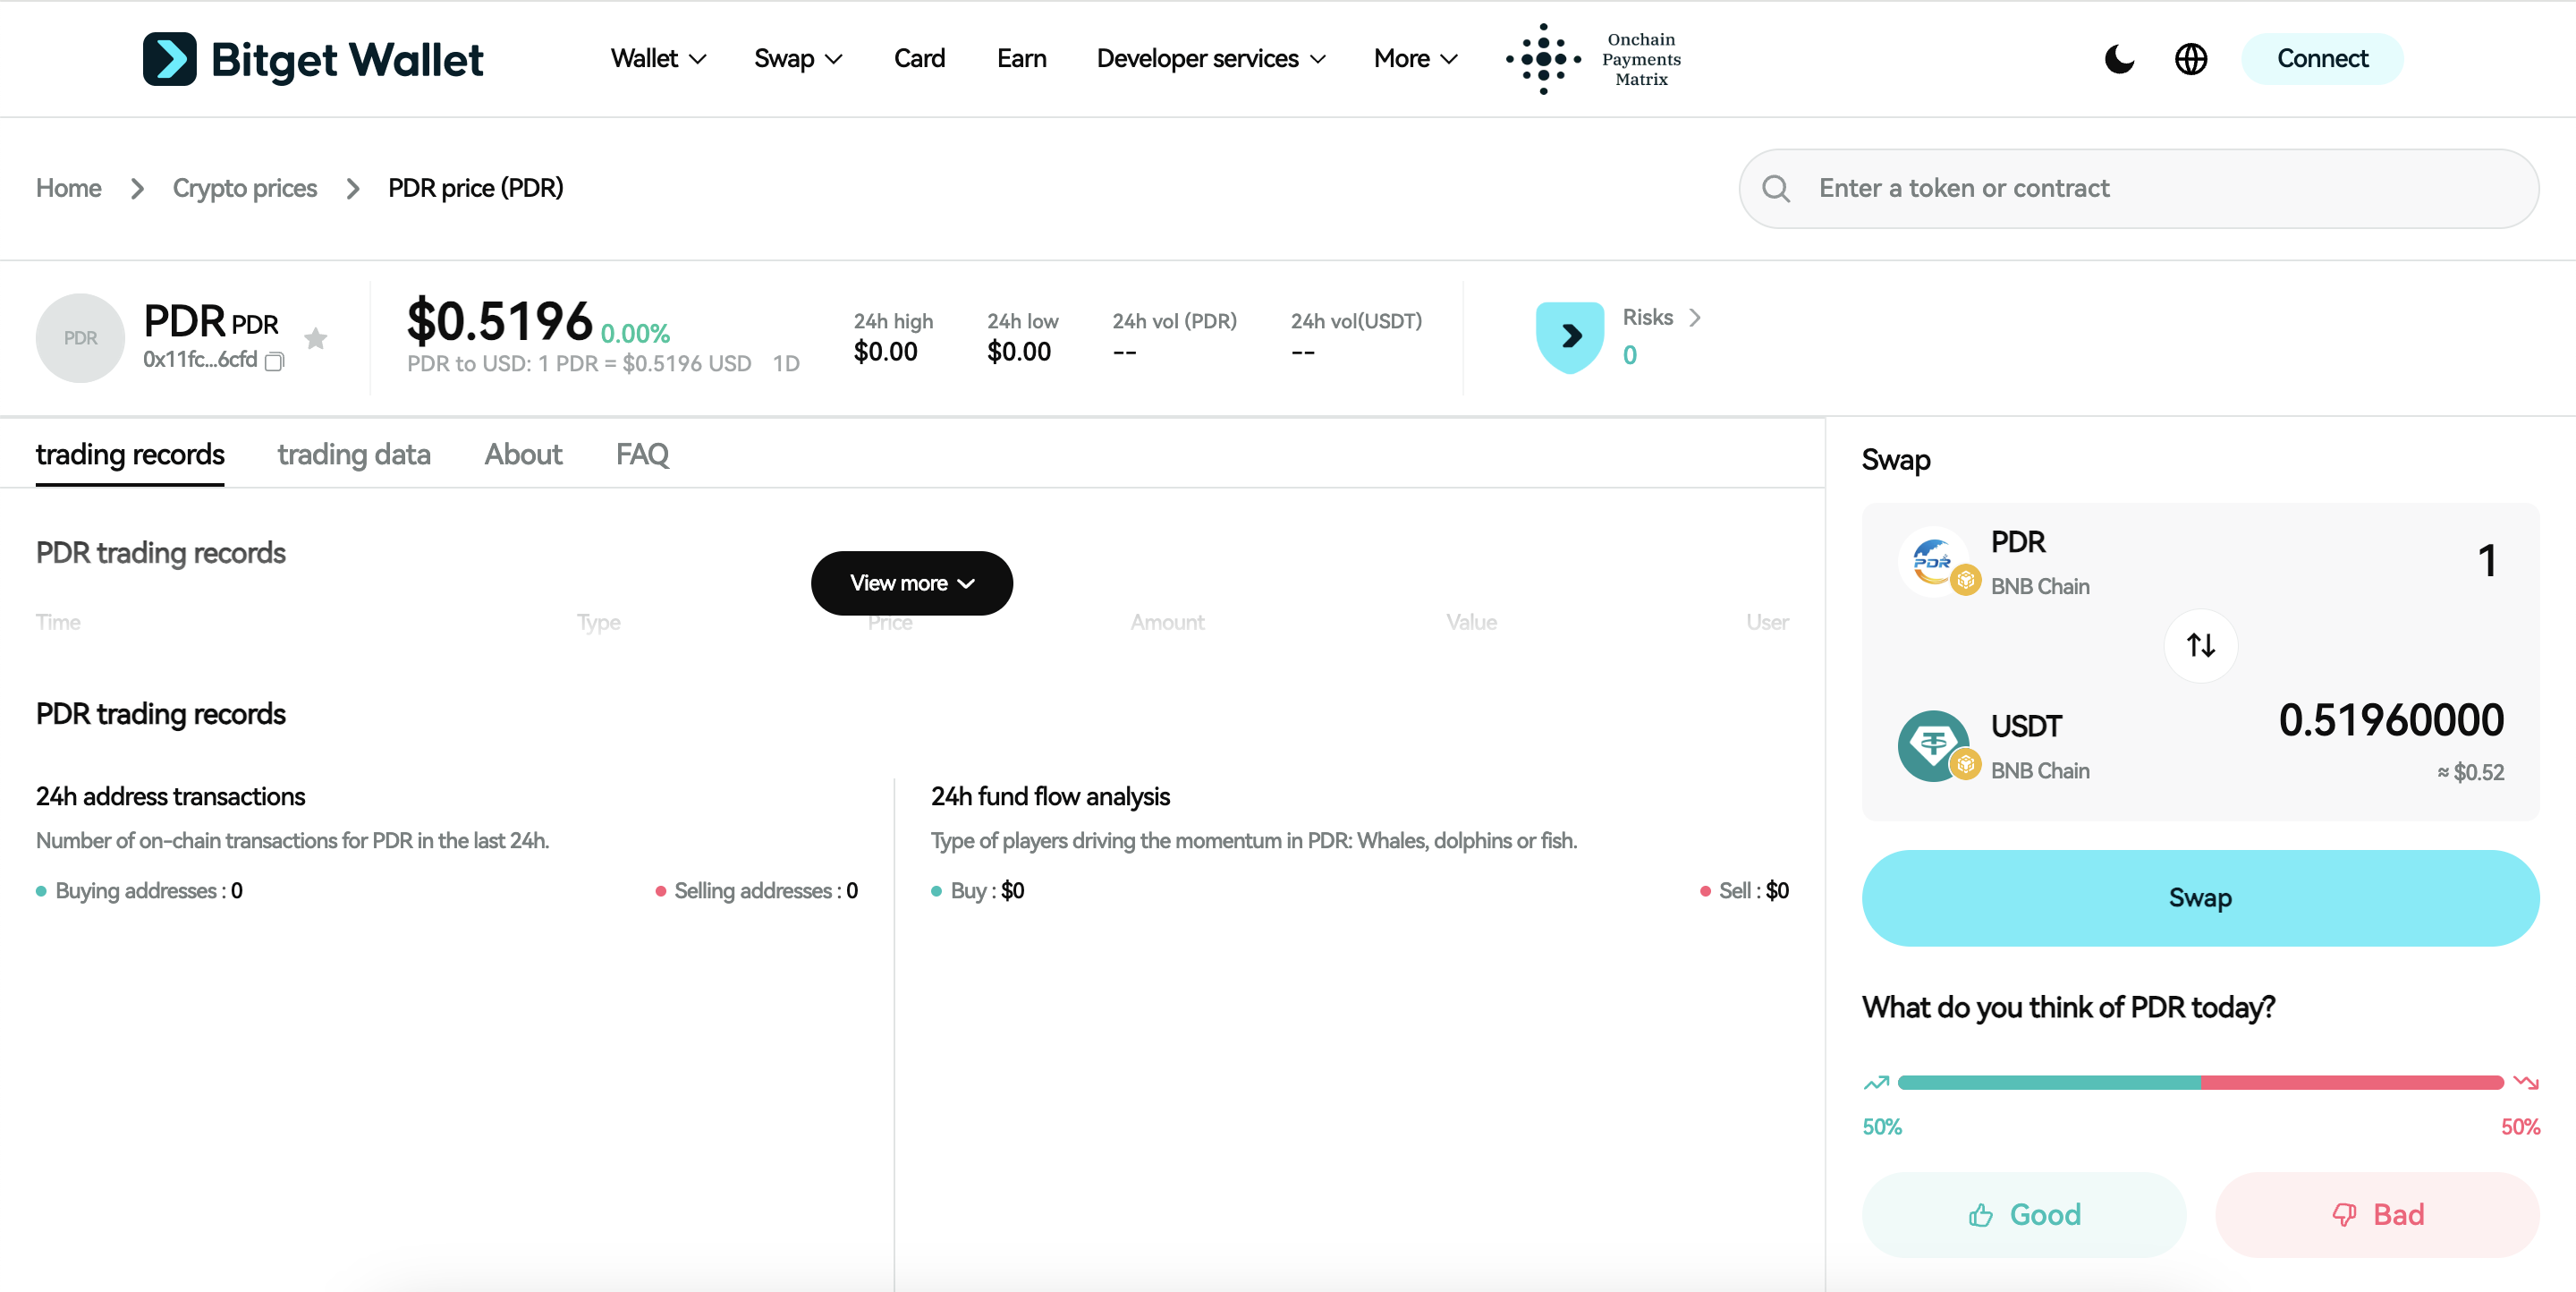Screen dimensions: 2576x1292
Task: Open the Risks shield icon details
Action: (x=1569, y=336)
